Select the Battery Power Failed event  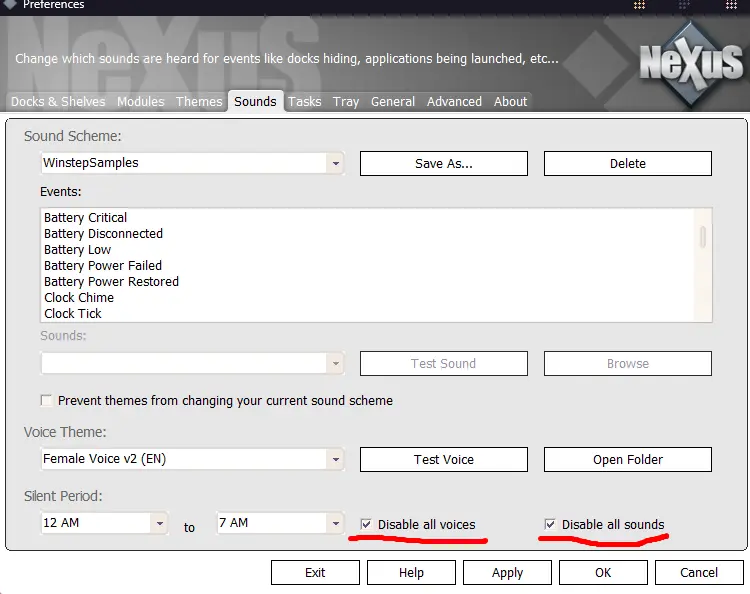103,265
